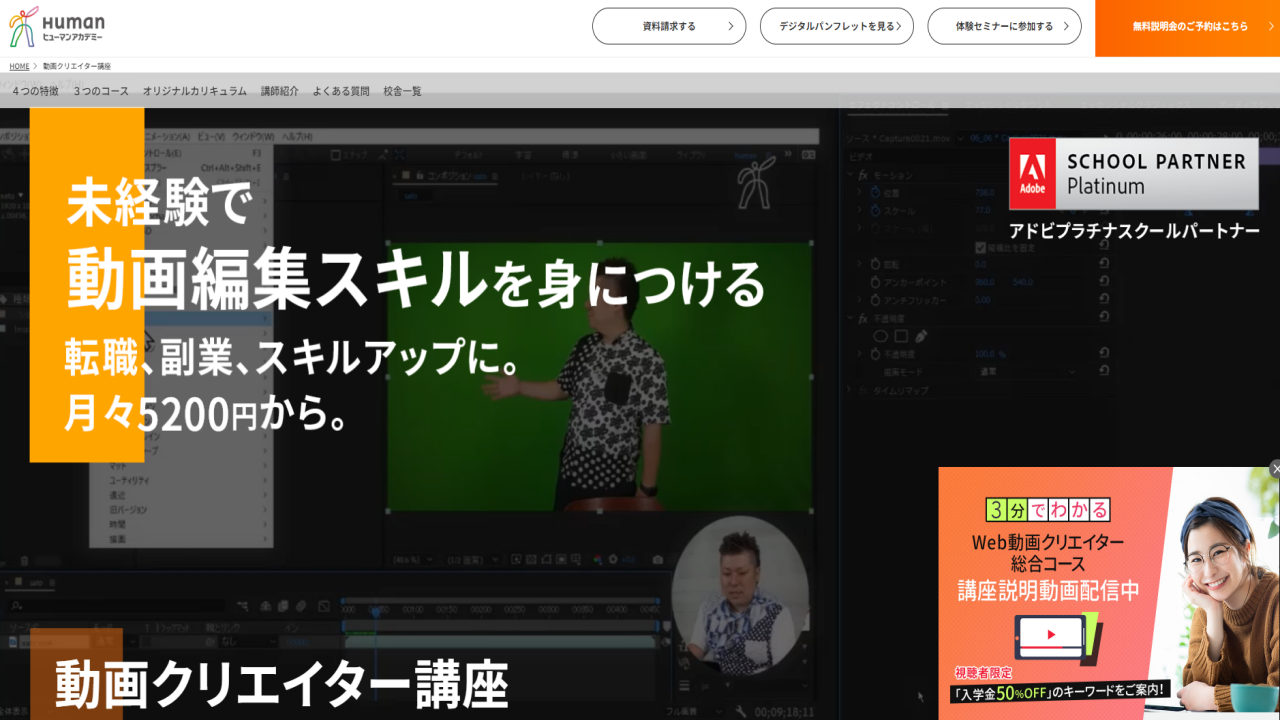Select the ellipse mask icon under 不透明度
Screen dimensions: 1280x720
click(x=882, y=336)
